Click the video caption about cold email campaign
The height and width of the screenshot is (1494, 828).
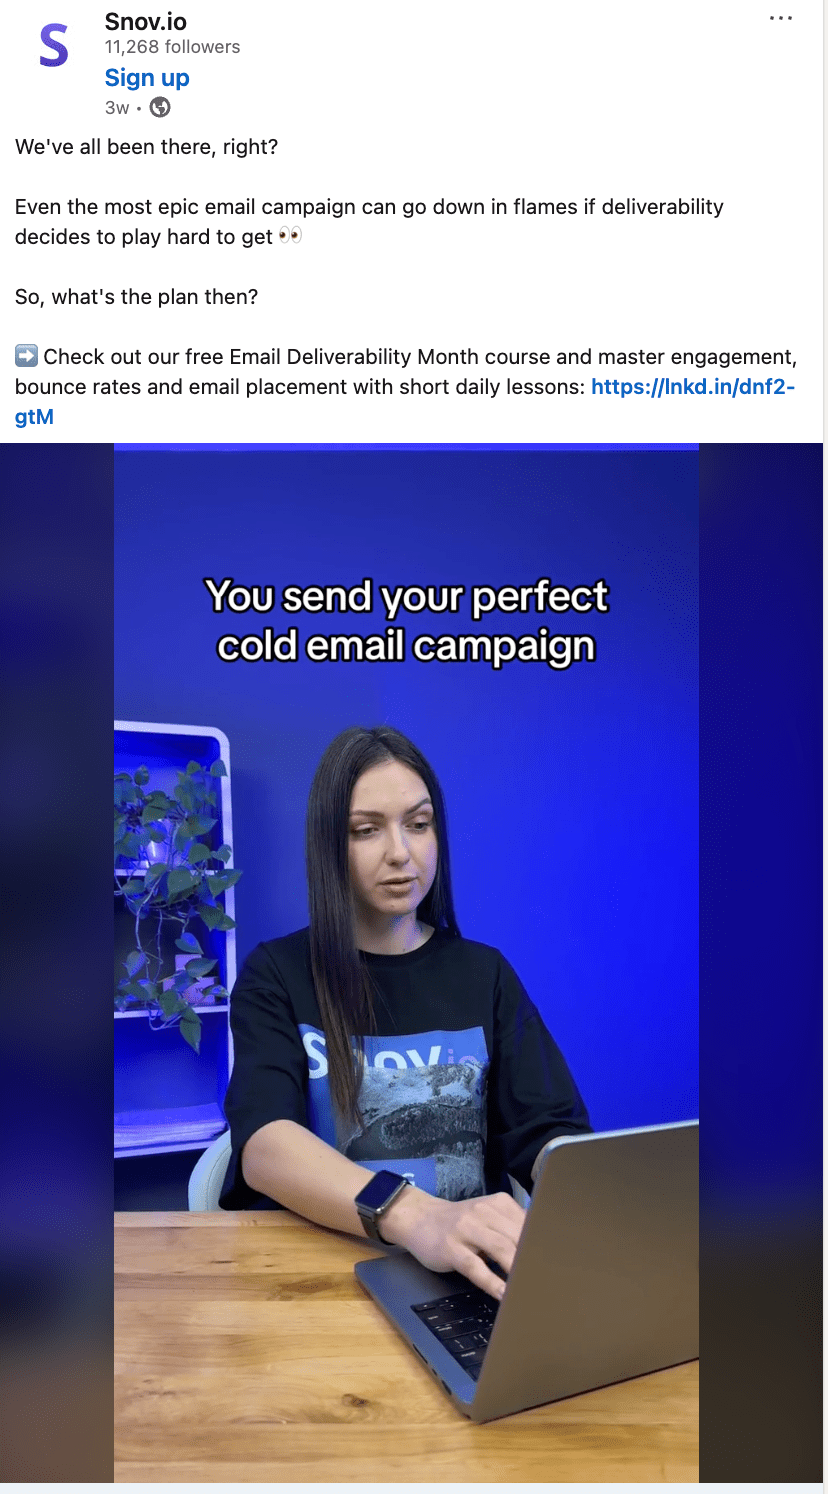(406, 621)
